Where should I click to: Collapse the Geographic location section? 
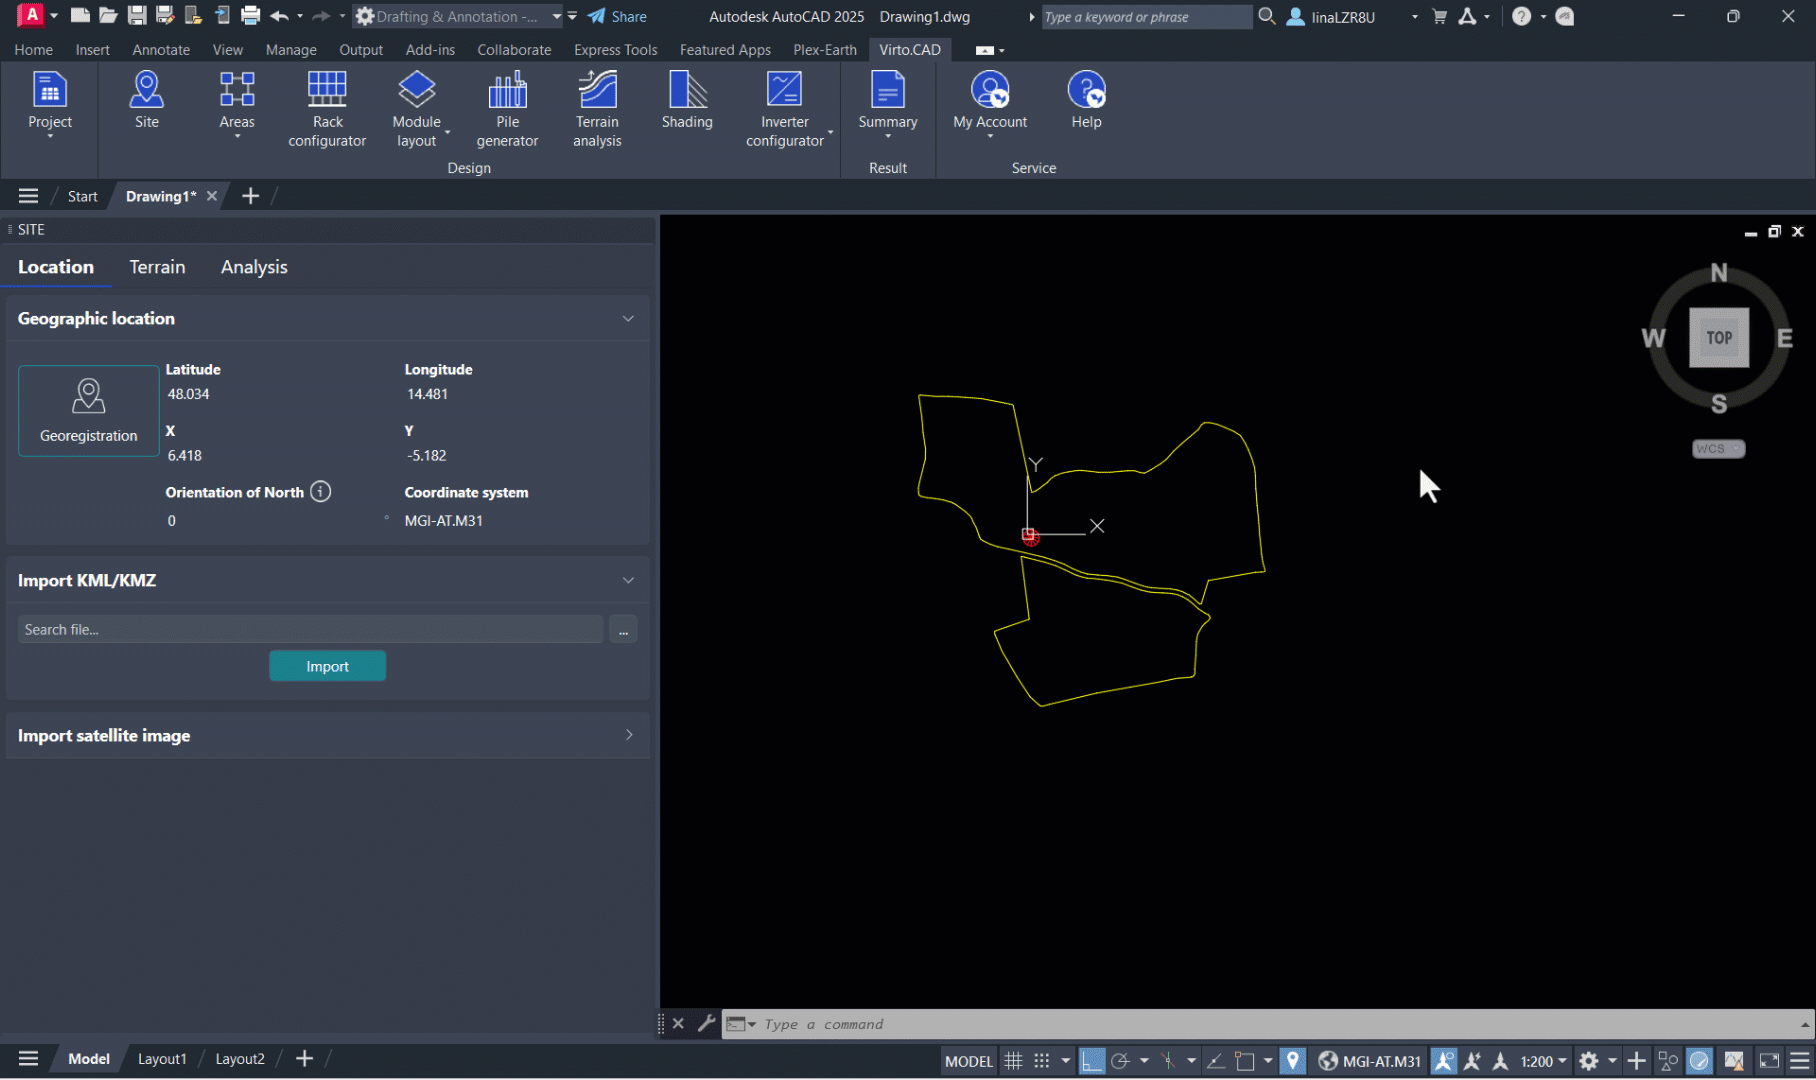tap(628, 319)
